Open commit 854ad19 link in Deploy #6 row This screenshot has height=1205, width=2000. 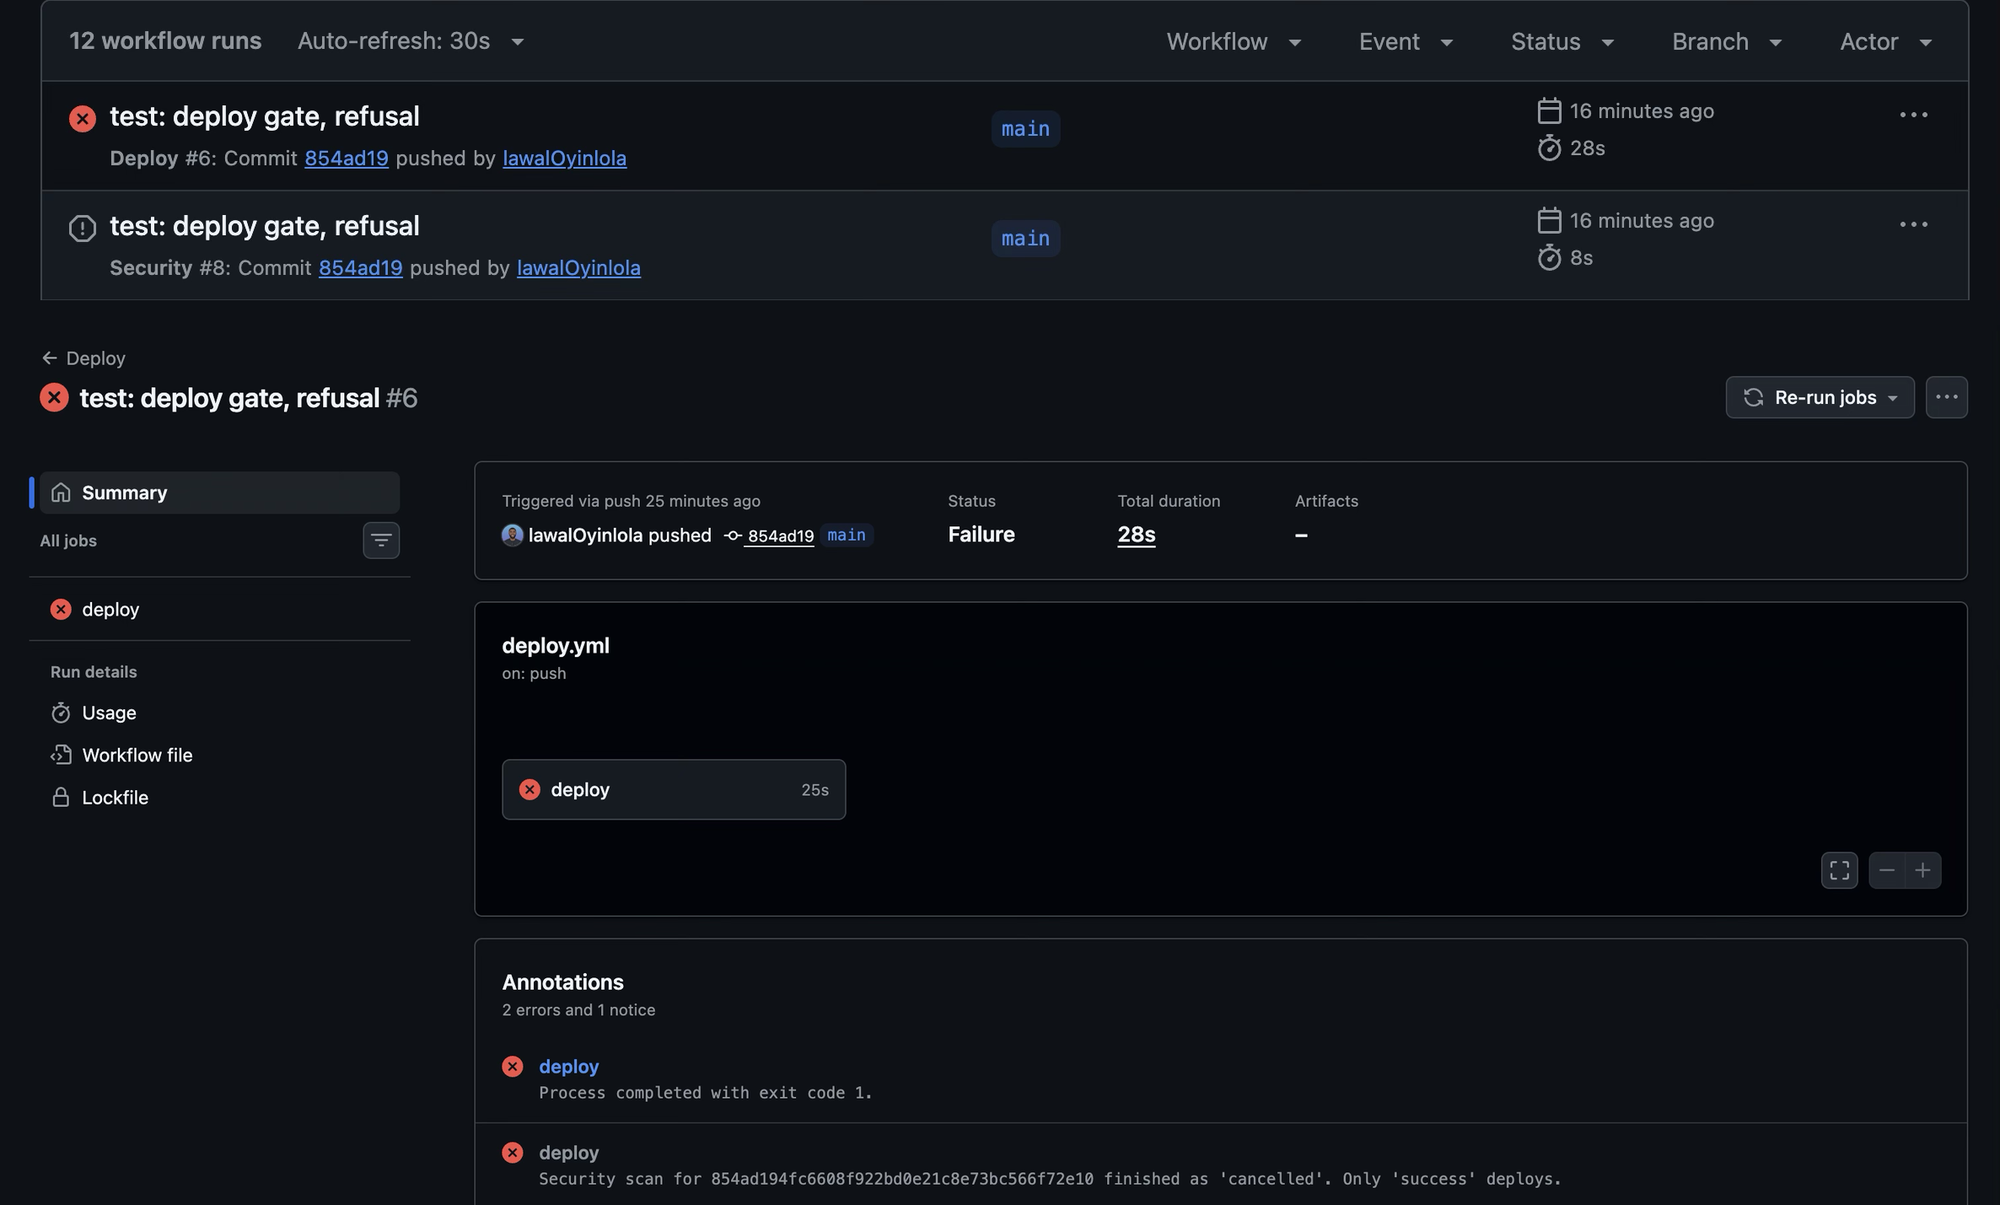pos(346,158)
